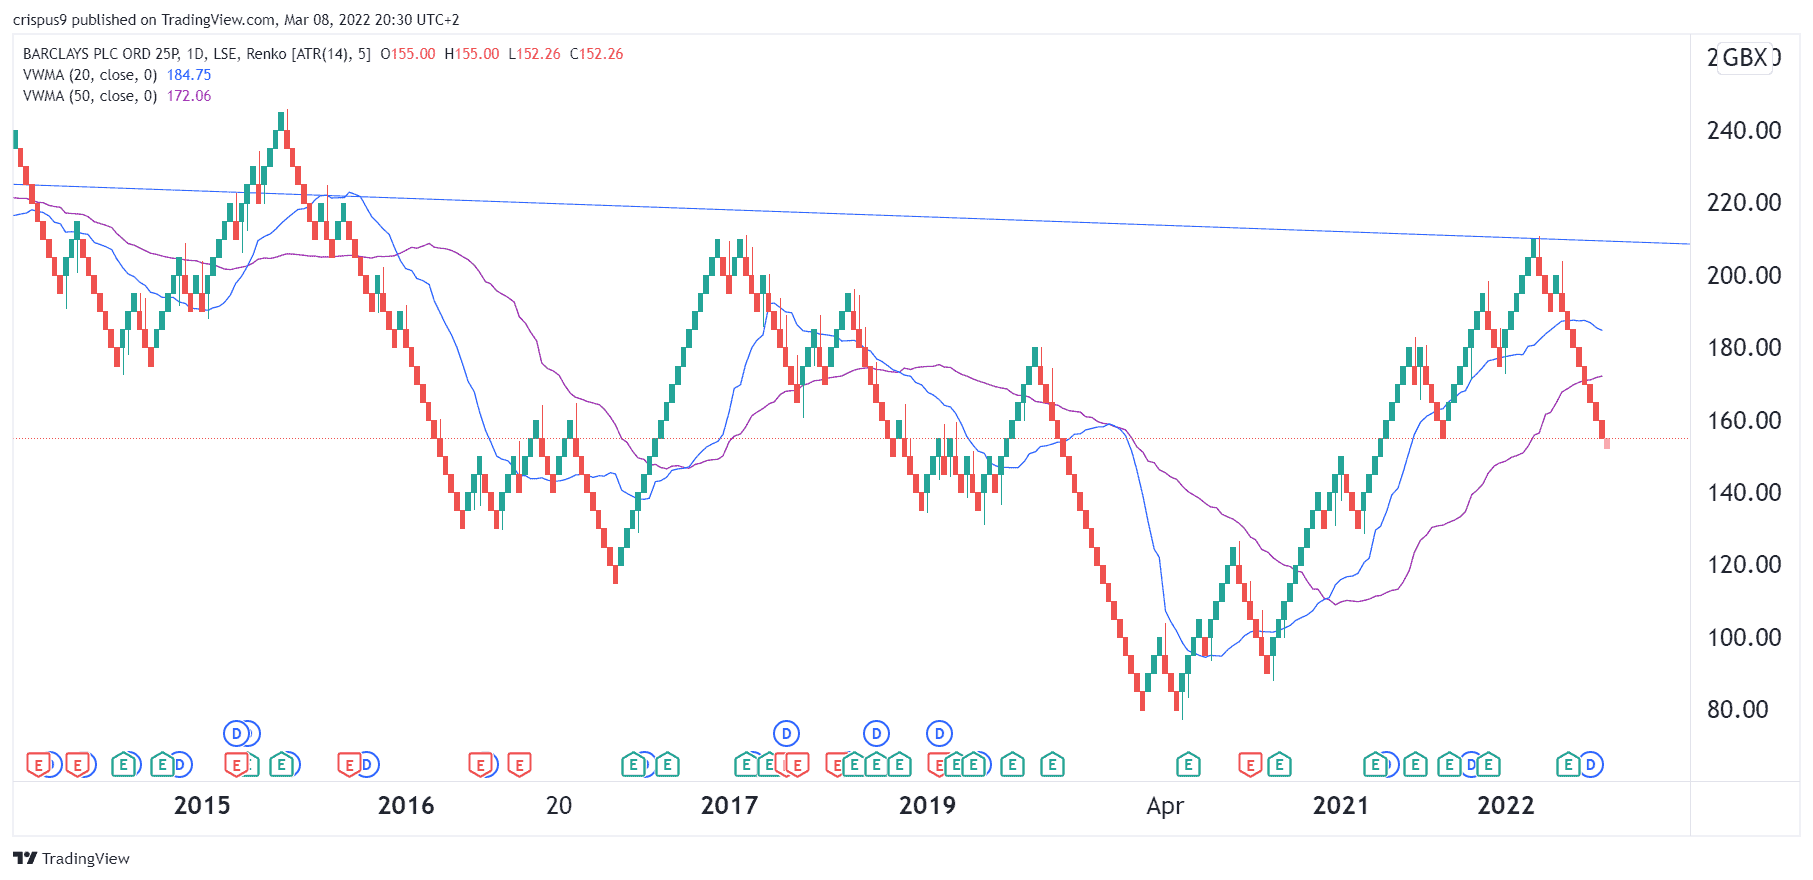Click upper dividend marker midway between 2017 and 2019
The image size is (1813, 880).
(877, 734)
